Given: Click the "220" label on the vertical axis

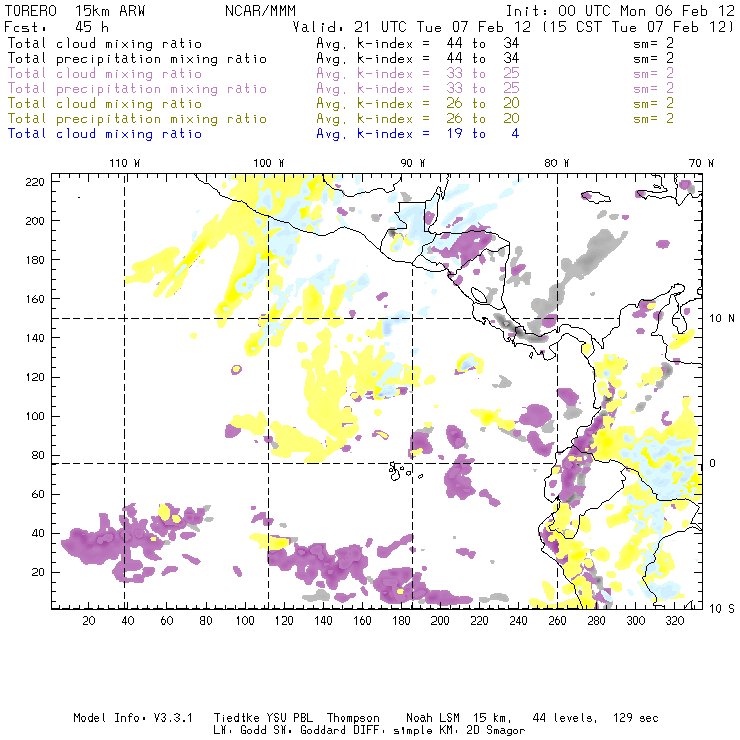Looking at the screenshot, I should tap(35, 182).
